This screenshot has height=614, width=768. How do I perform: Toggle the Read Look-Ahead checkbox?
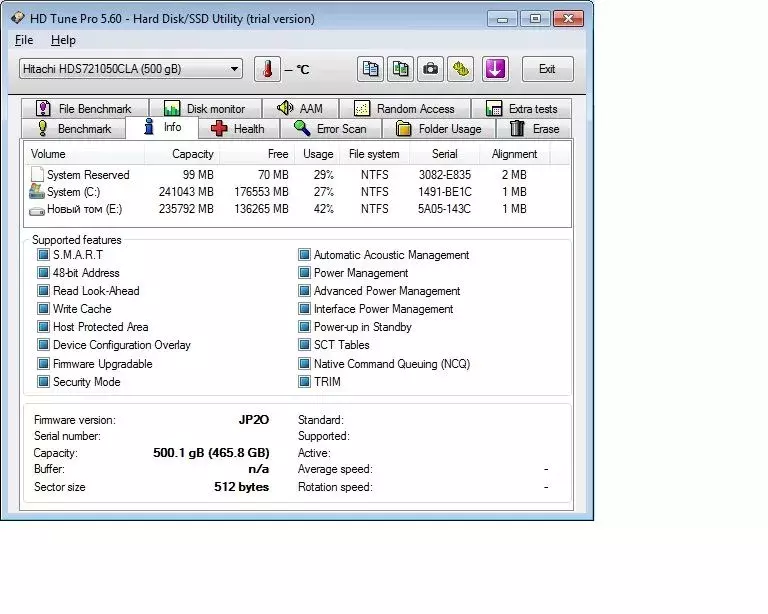click(x=44, y=291)
